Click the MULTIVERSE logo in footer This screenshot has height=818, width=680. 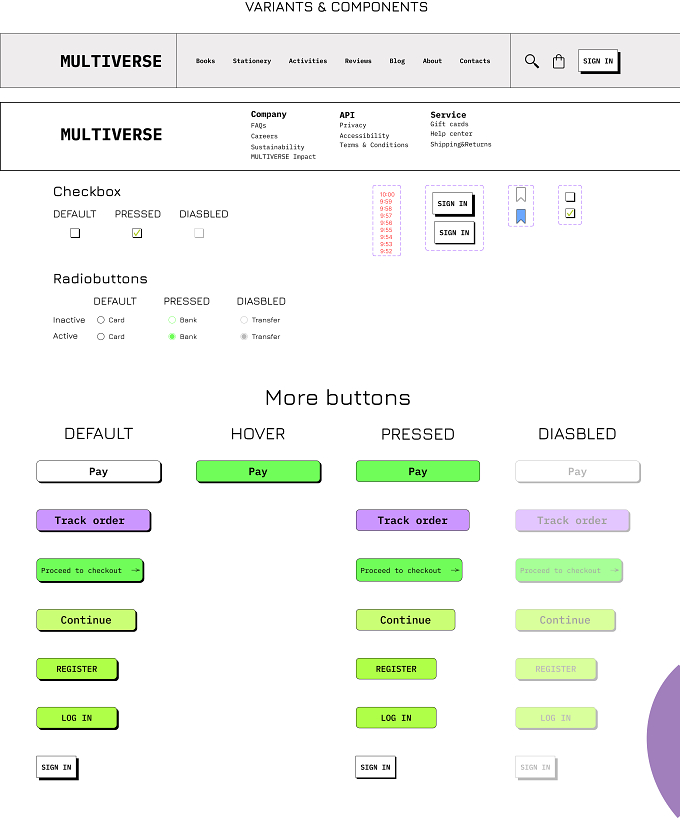(x=111, y=135)
